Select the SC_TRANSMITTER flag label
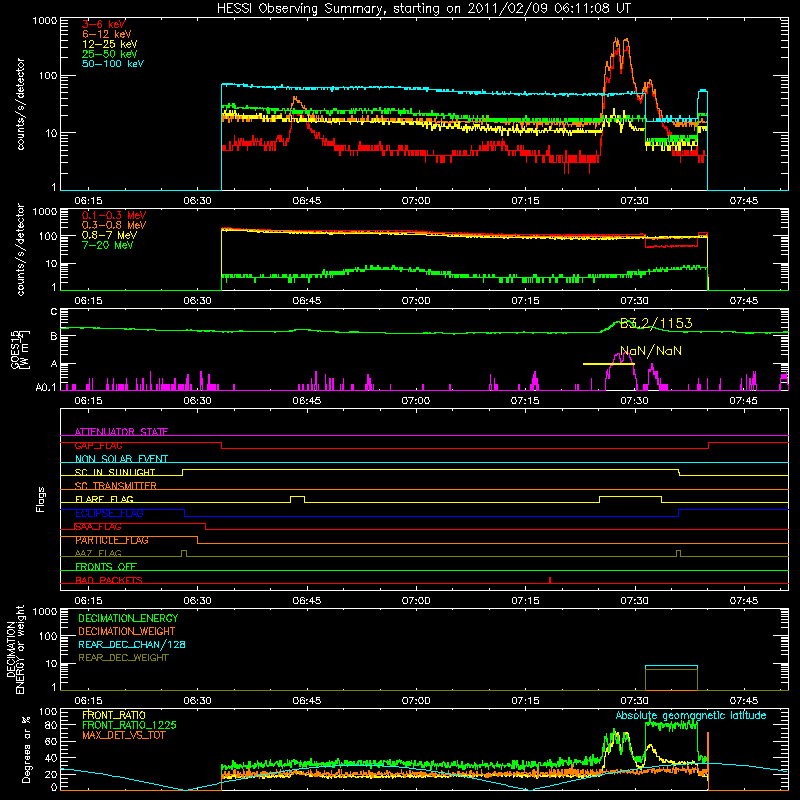The image size is (800, 800). 115,486
